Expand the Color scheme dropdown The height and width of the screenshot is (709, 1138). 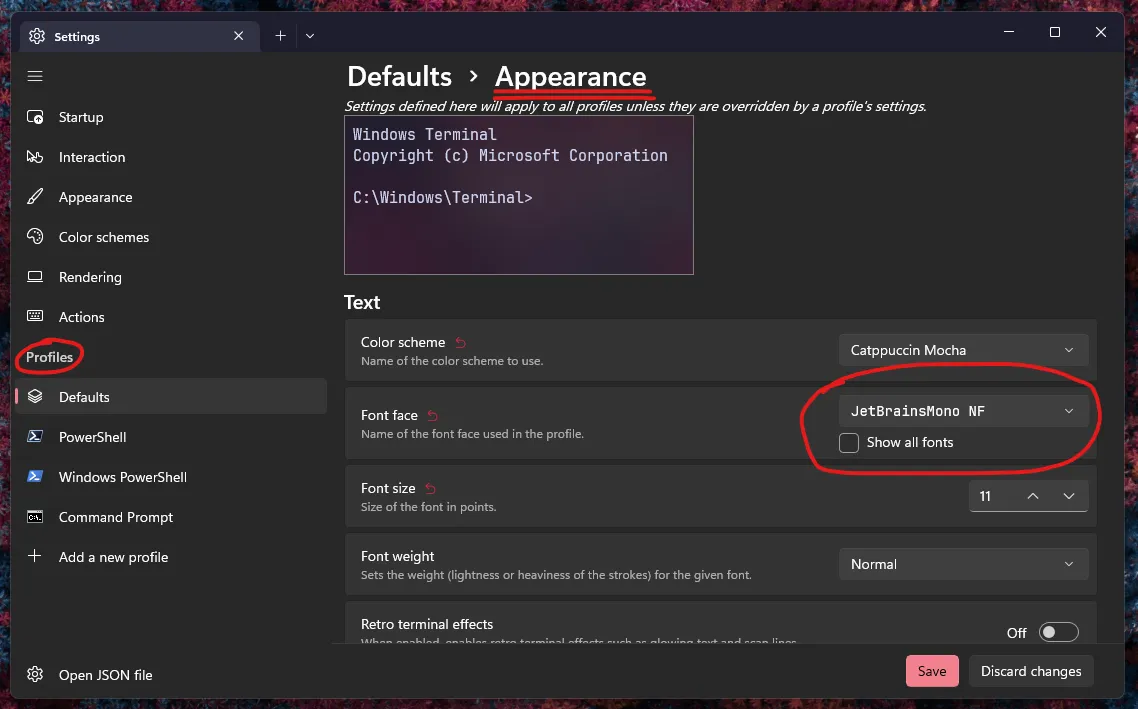click(962, 350)
